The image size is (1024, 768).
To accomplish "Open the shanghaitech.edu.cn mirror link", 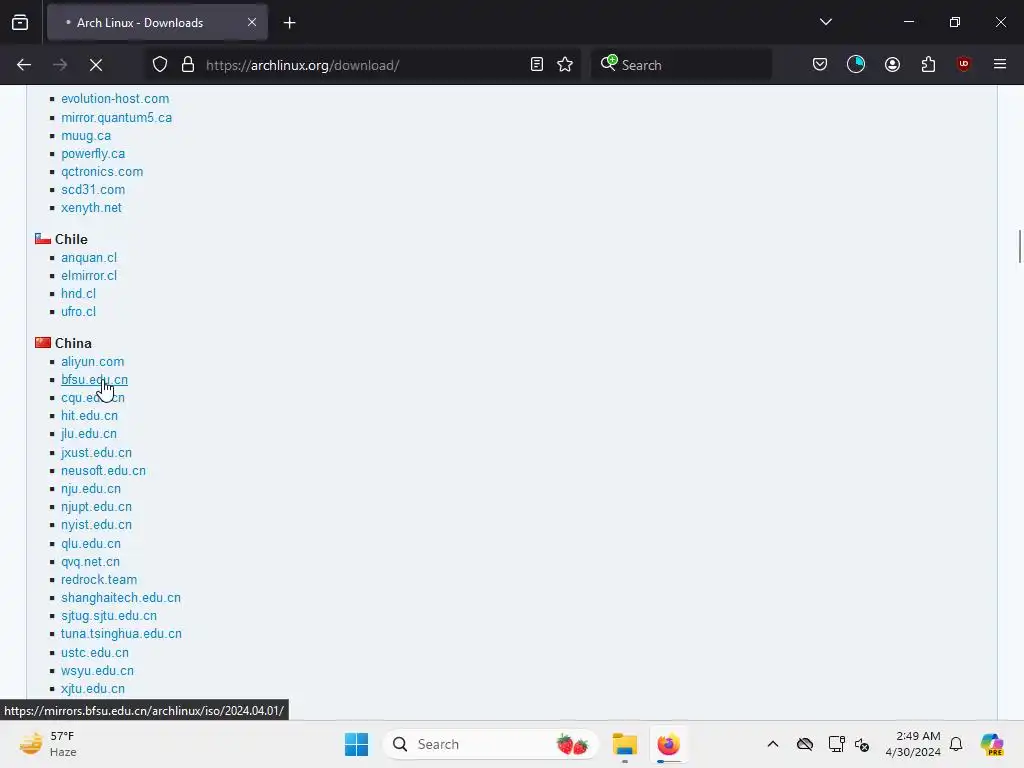I will tap(121, 598).
